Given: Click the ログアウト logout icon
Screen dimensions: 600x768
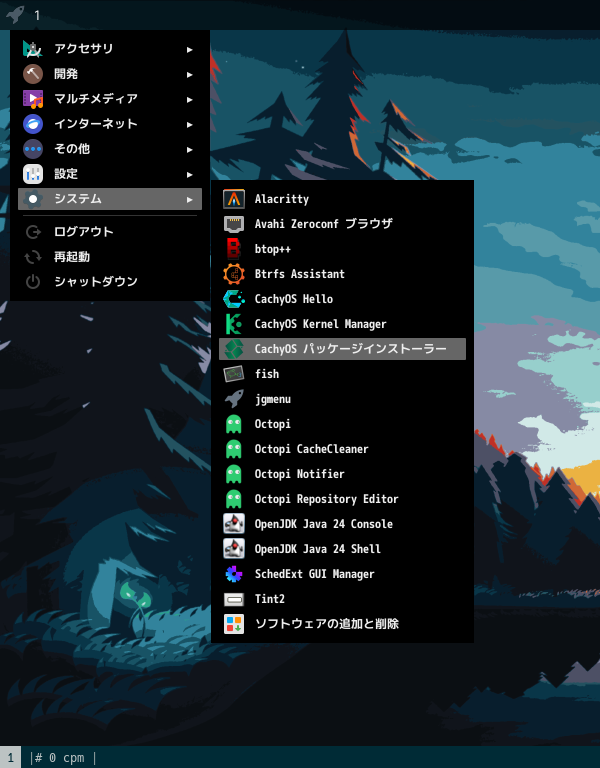Looking at the screenshot, I should tap(33, 232).
